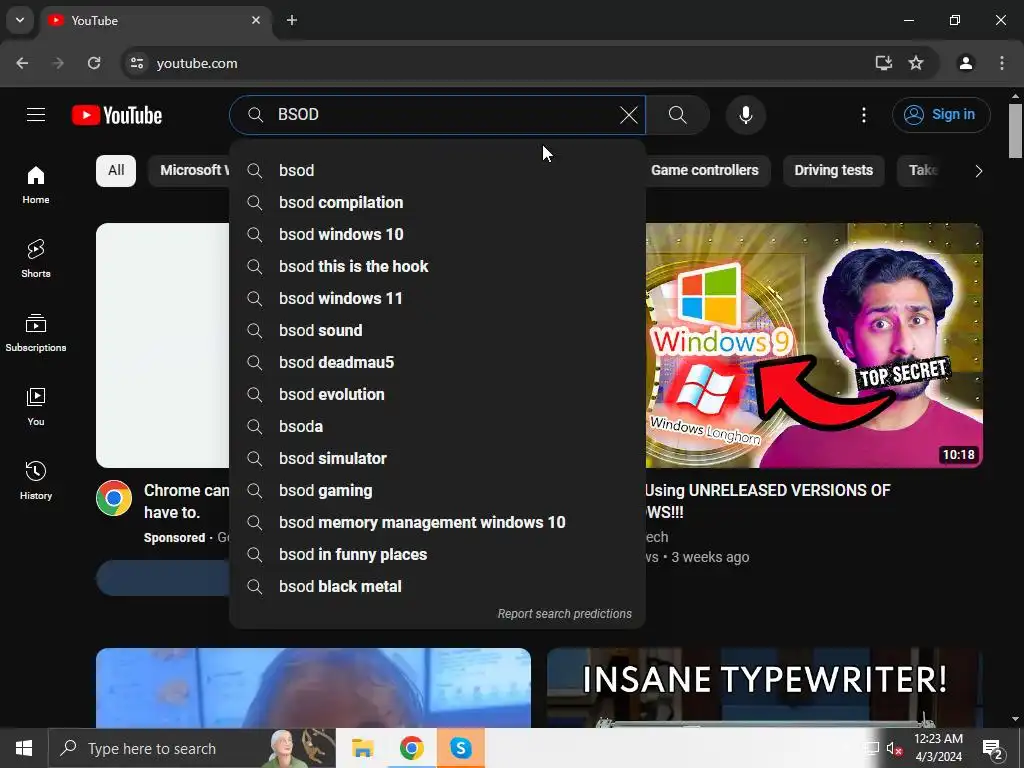Select 'bsod sound' suggestion
The image size is (1024, 768).
pyautogui.click(x=438, y=330)
